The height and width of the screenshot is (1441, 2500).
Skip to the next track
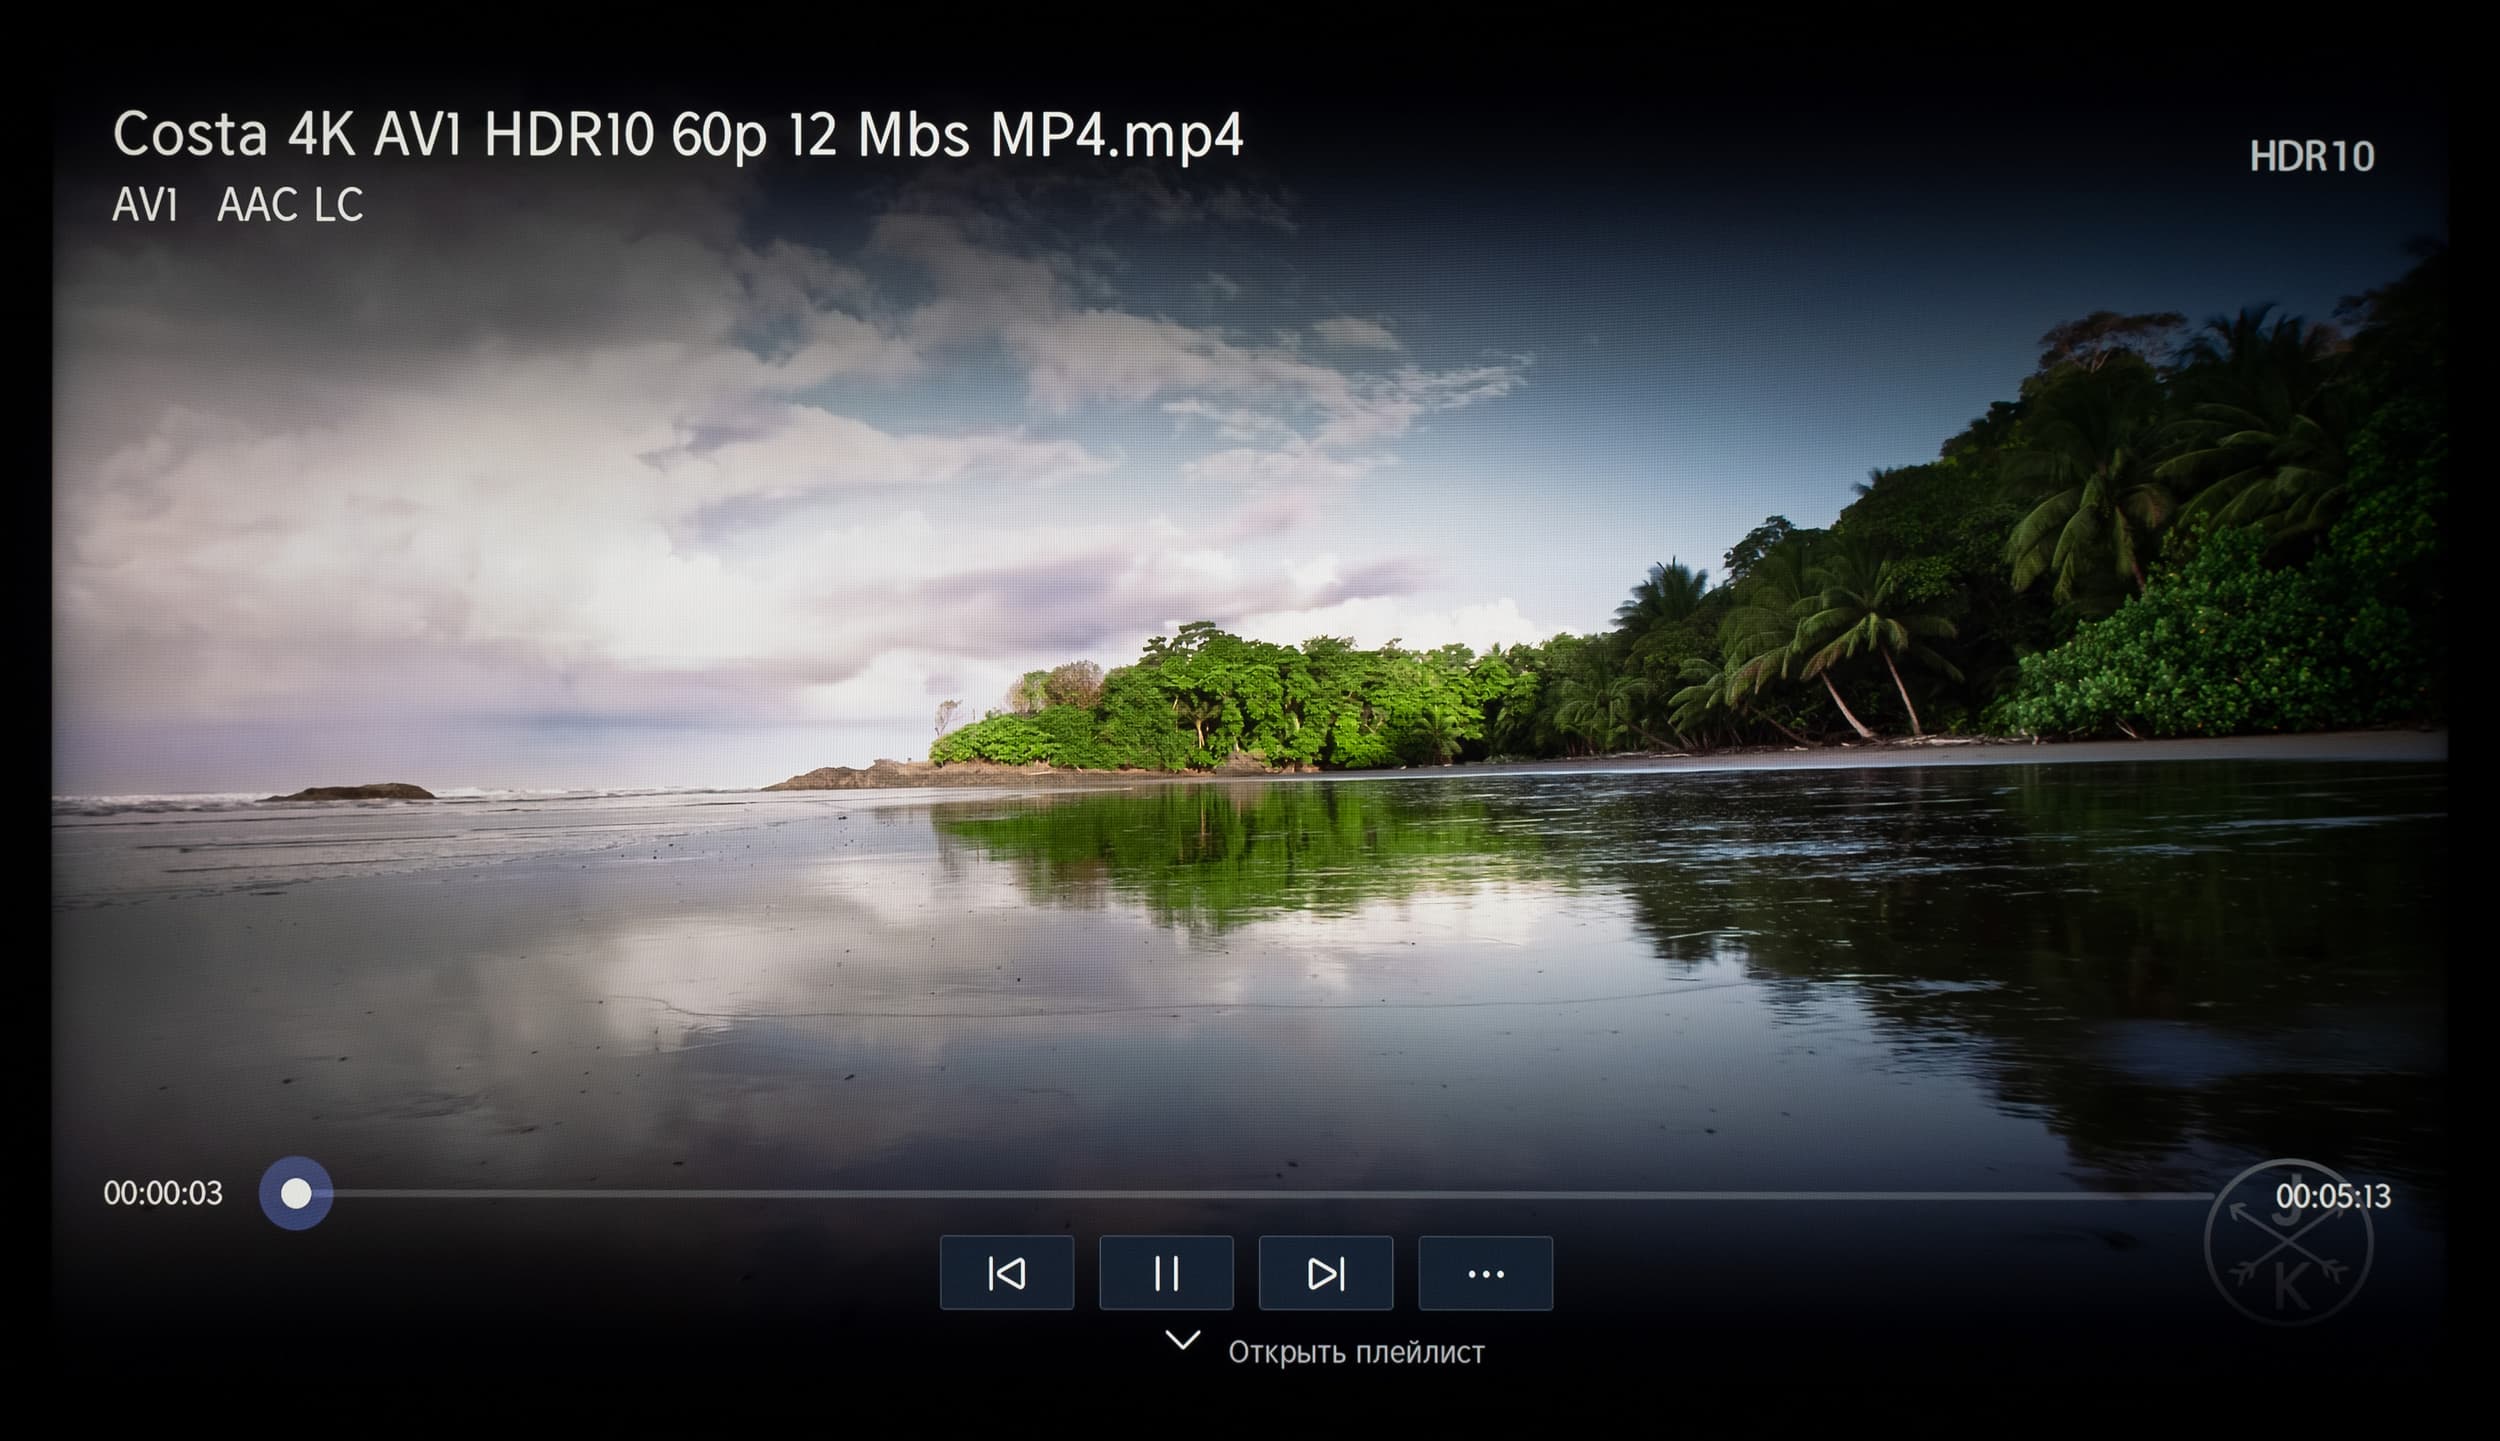coord(1325,1273)
